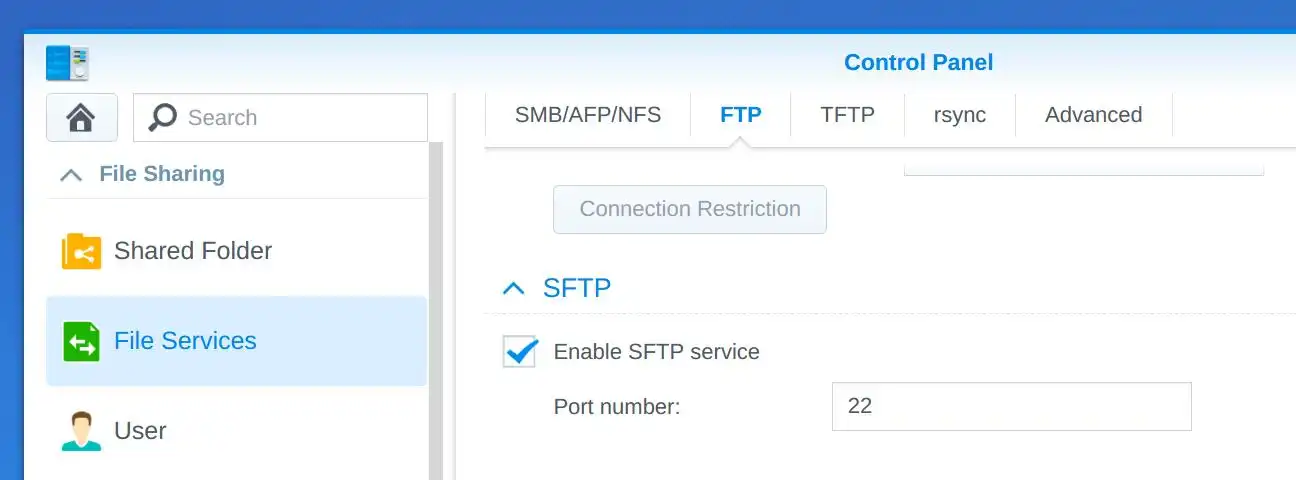The image size is (1296, 480).
Task: Collapse the SFTP section
Action: pos(513,289)
